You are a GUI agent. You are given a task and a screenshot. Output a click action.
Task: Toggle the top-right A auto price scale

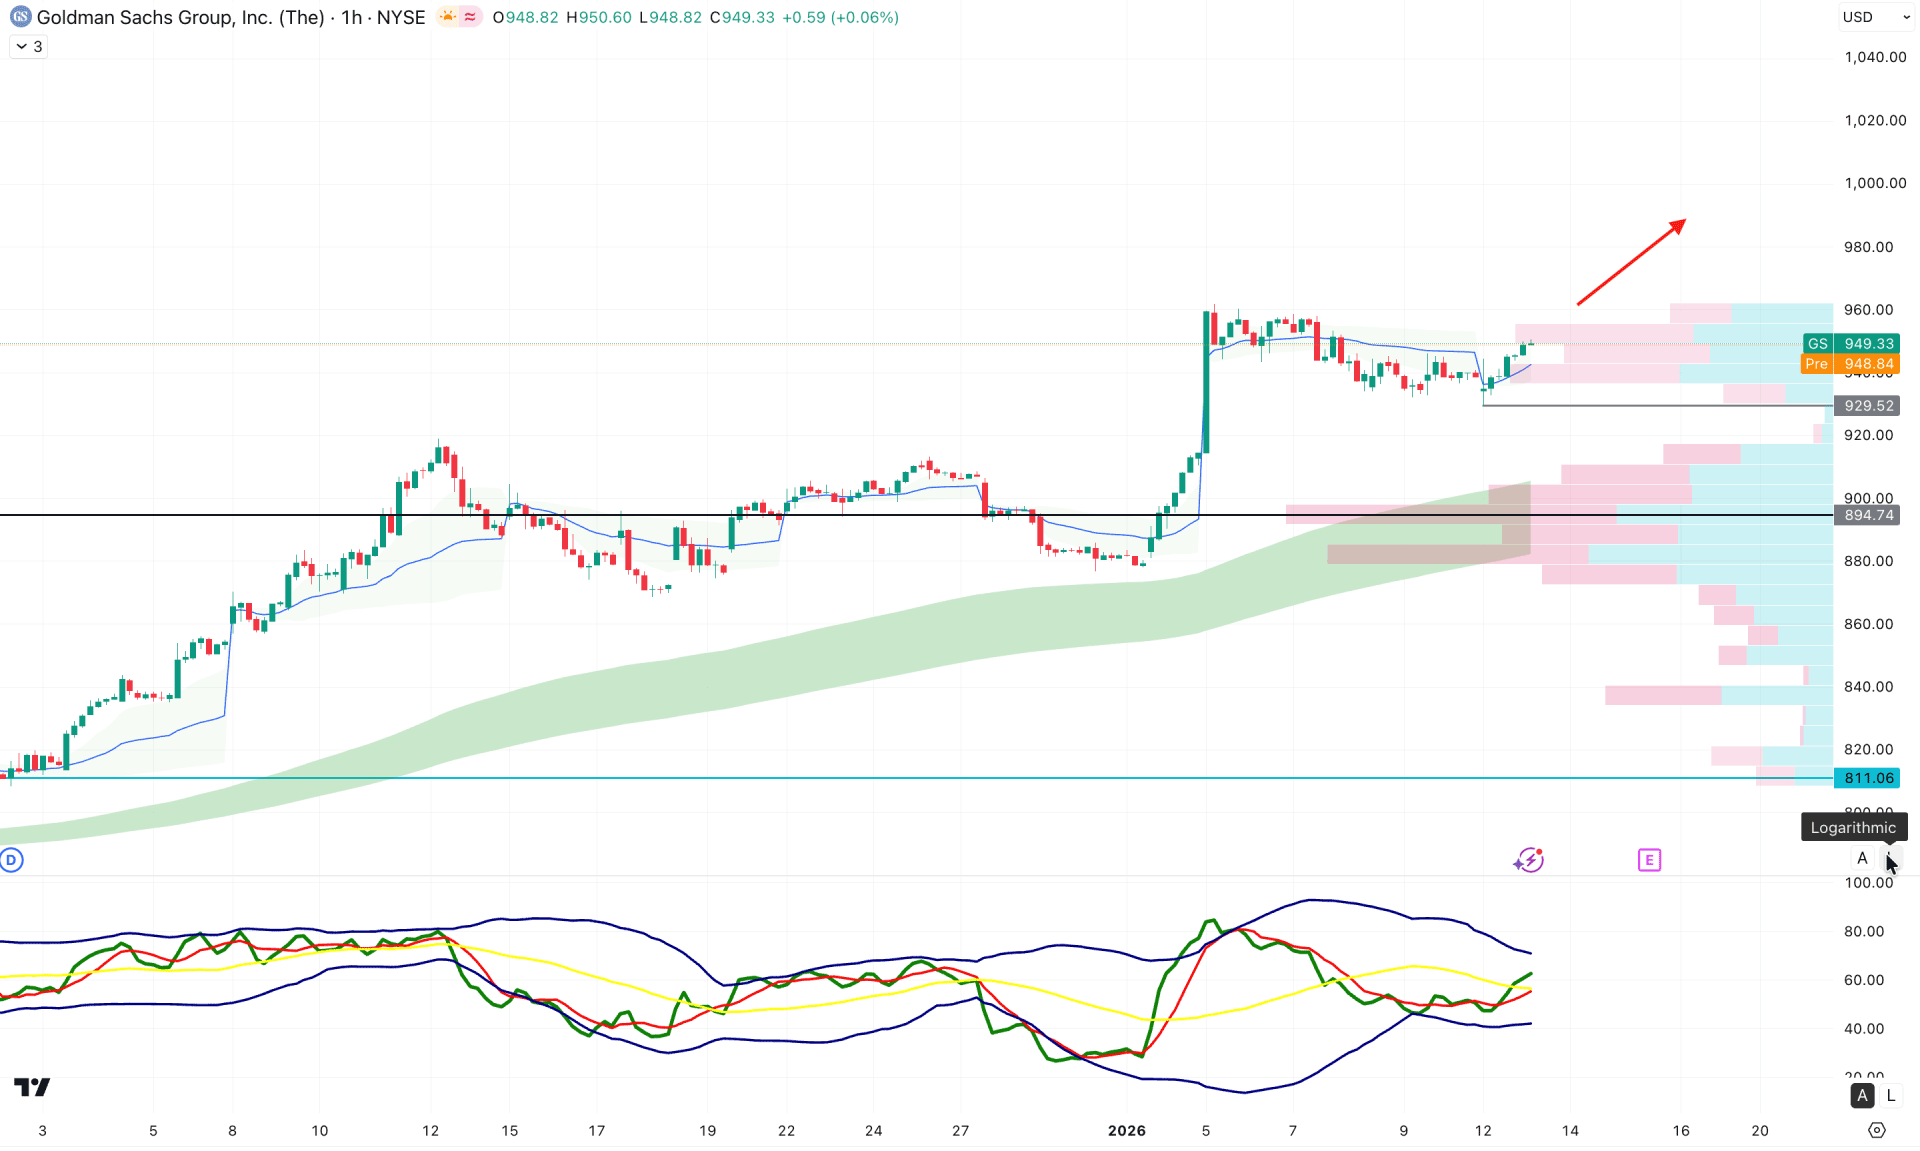[1862, 858]
